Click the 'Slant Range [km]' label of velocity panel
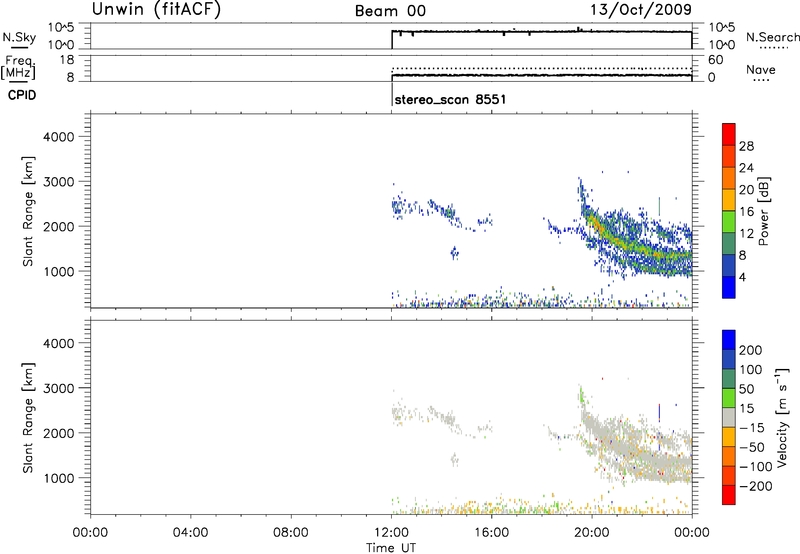Viewport: 800px width, 554px height. (x=28, y=418)
